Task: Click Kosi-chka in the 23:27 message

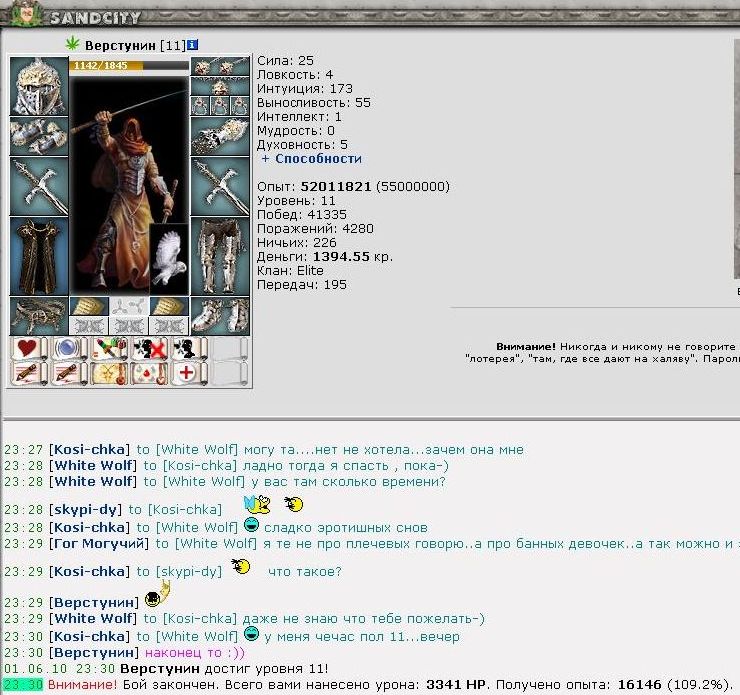Action: tap(90, 450)
